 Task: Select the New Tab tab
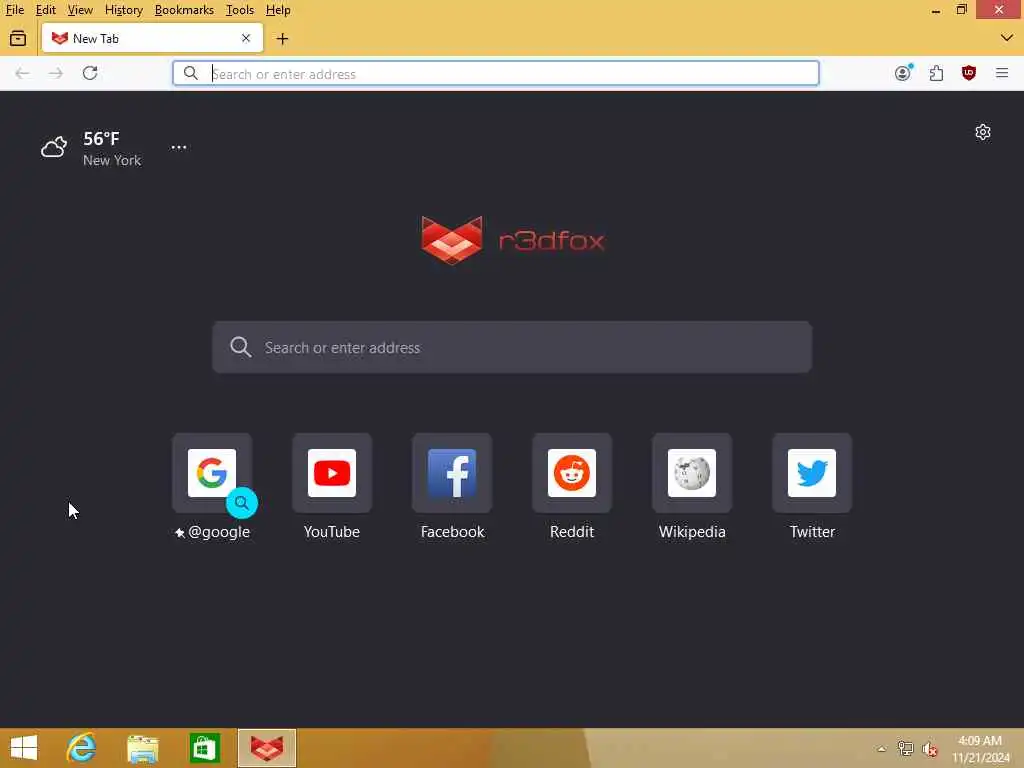click(152, 39)
